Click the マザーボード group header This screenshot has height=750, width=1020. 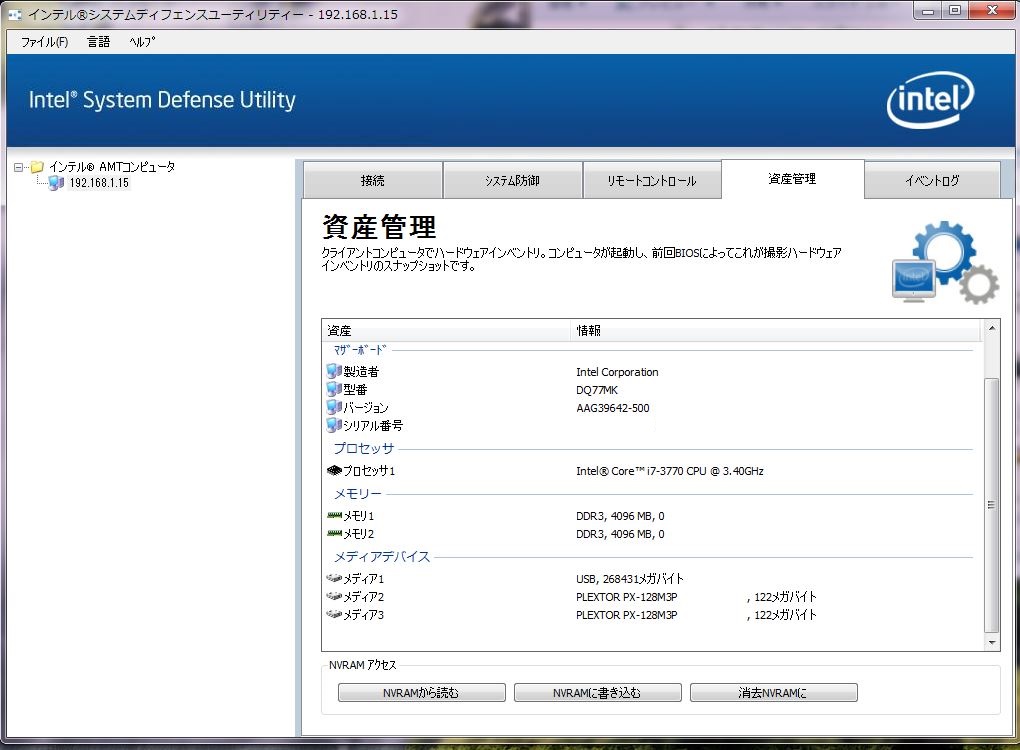(360, 350)
